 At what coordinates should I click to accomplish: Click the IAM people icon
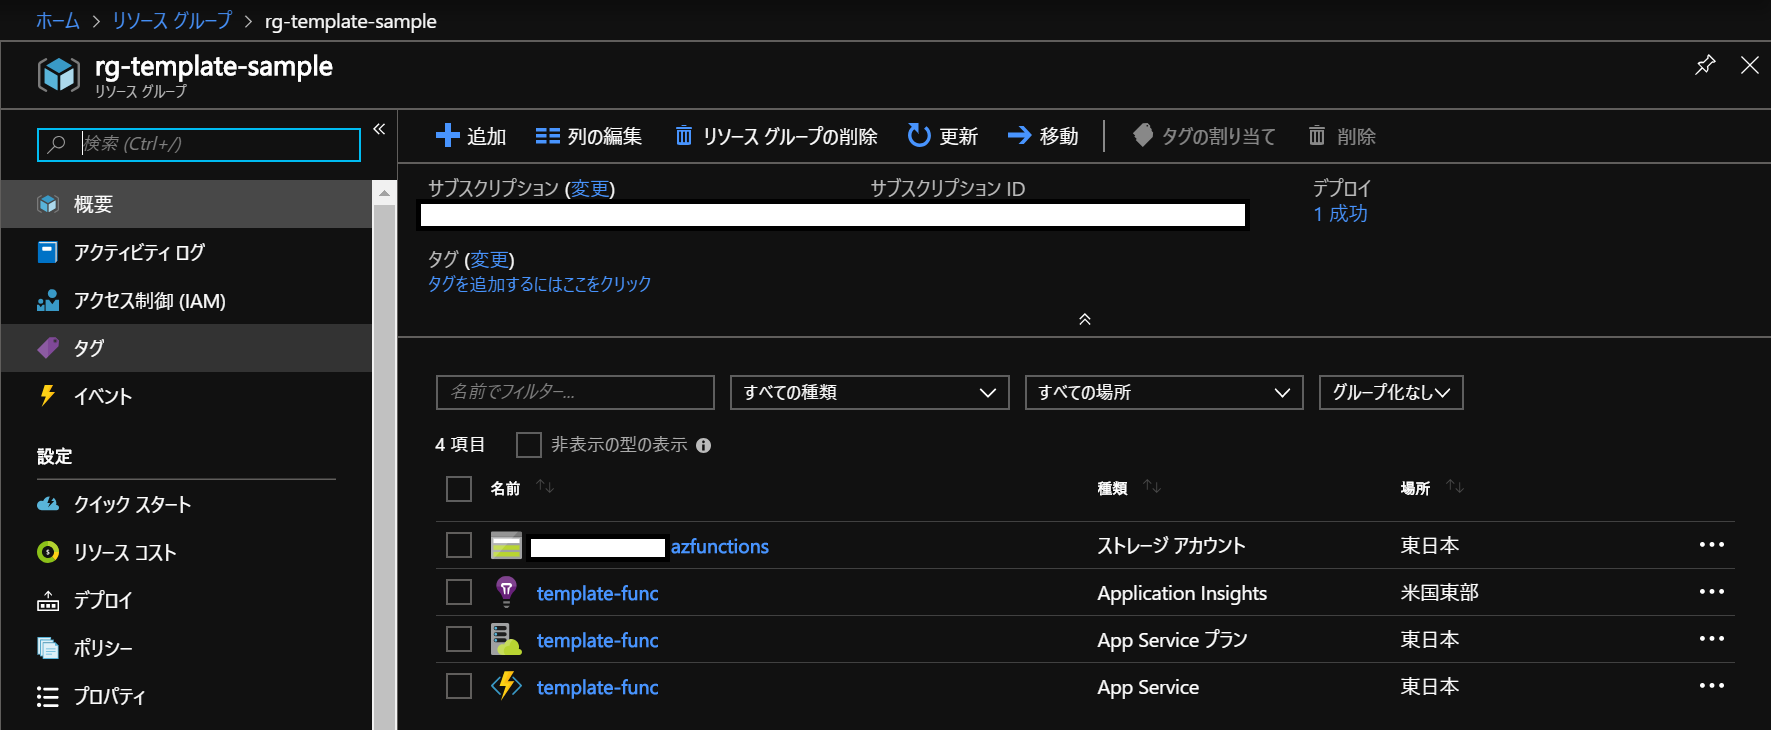[48, 300]
